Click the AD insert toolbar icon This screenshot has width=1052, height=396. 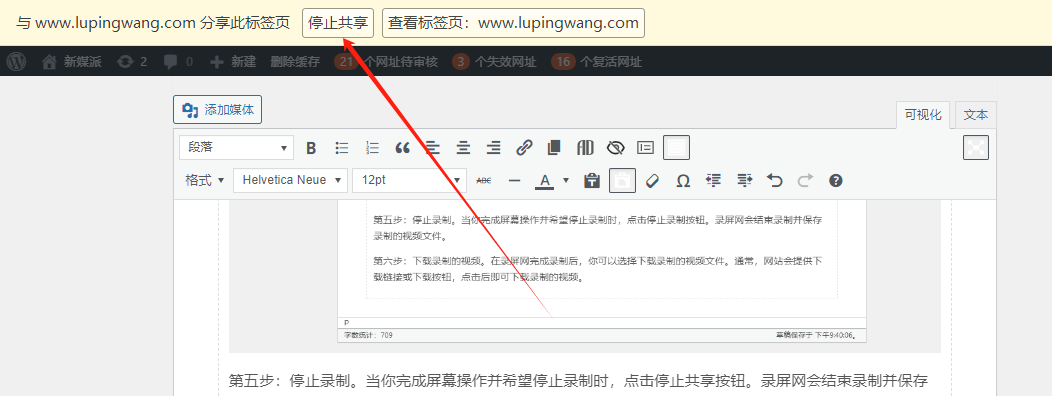click(585, 148)
